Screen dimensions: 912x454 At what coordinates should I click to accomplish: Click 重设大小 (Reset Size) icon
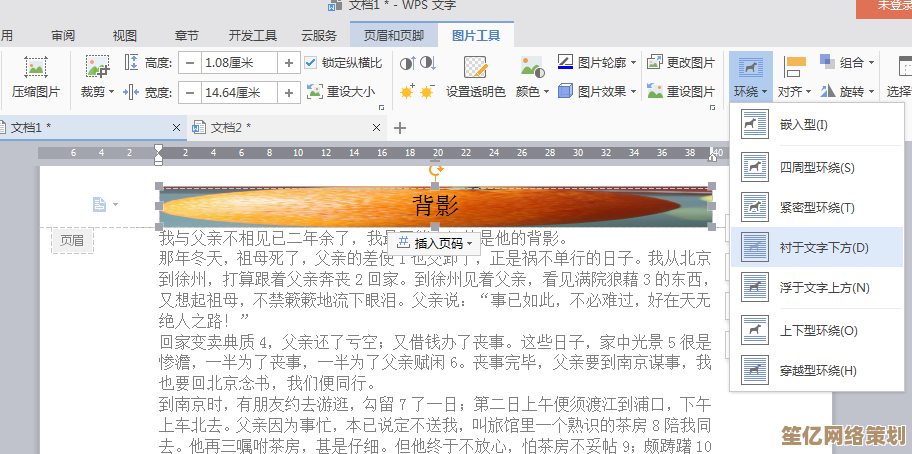(316, 92)
